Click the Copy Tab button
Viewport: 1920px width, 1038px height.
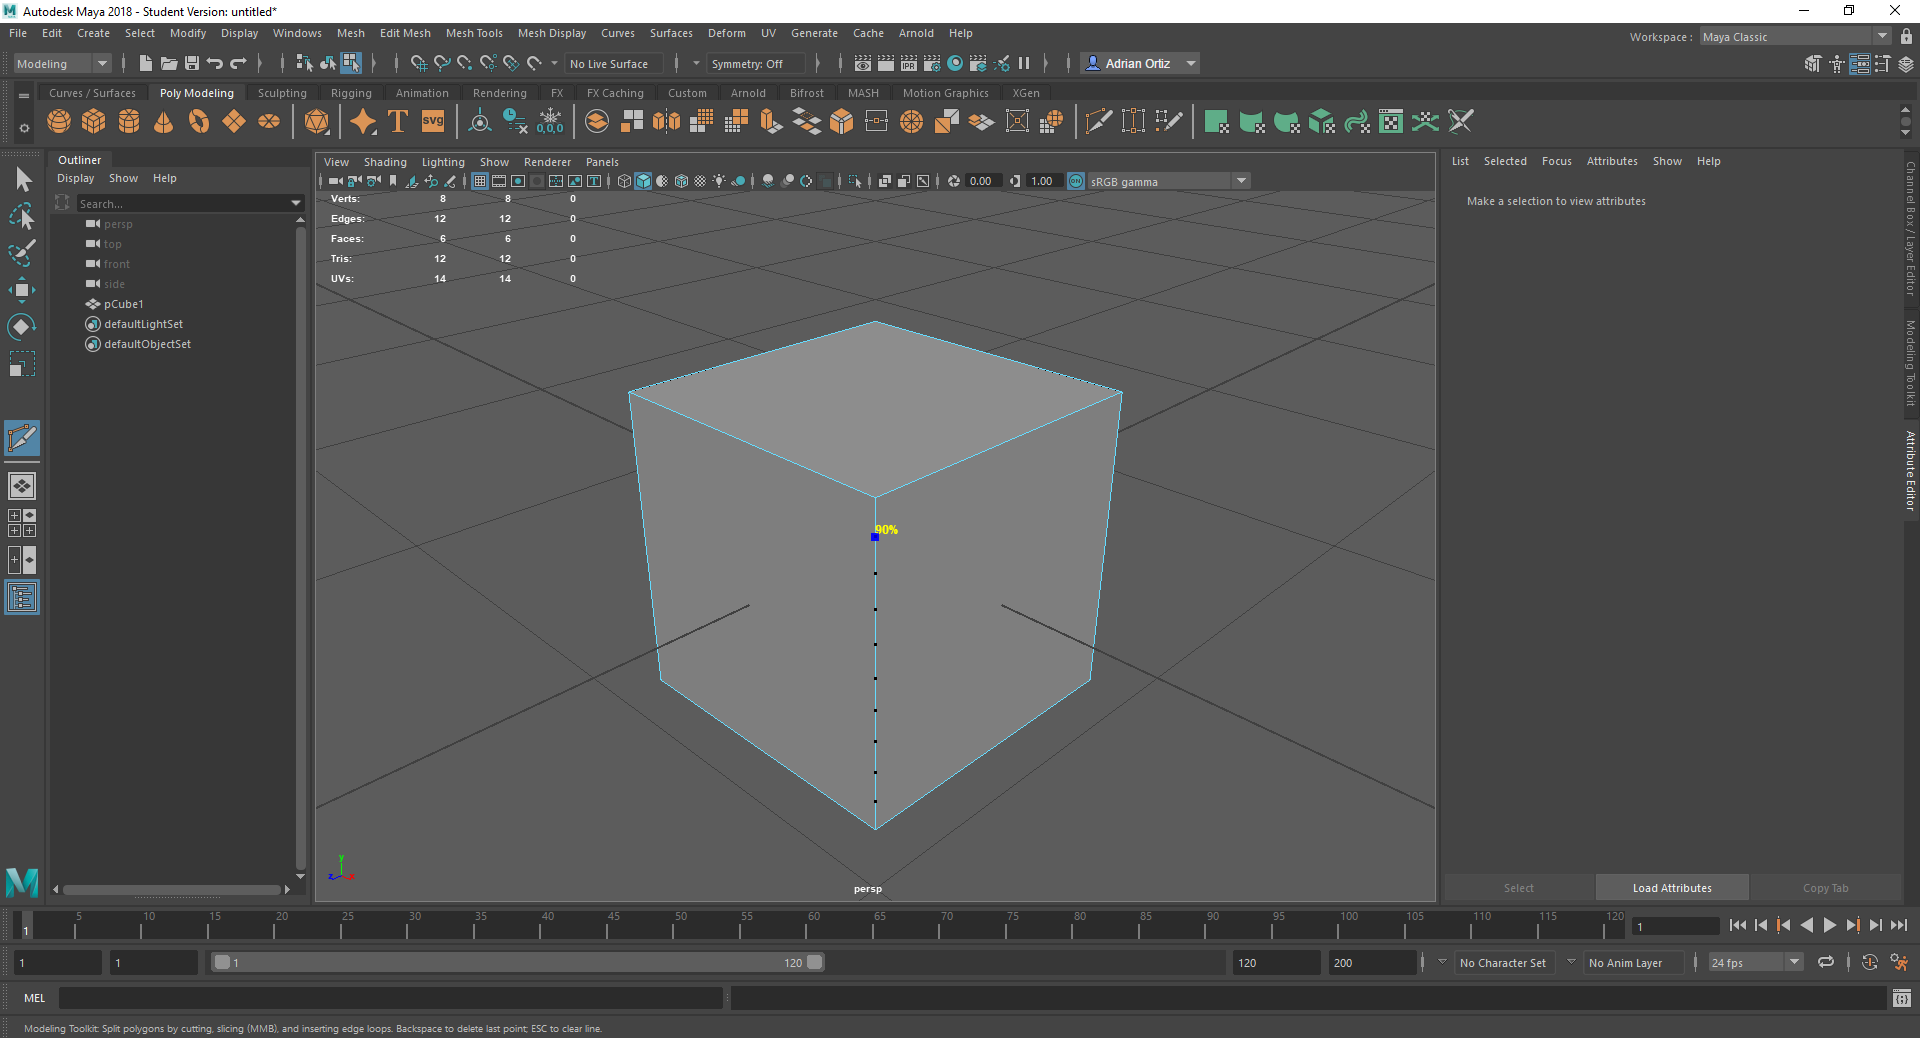[x=1825, y=888]
